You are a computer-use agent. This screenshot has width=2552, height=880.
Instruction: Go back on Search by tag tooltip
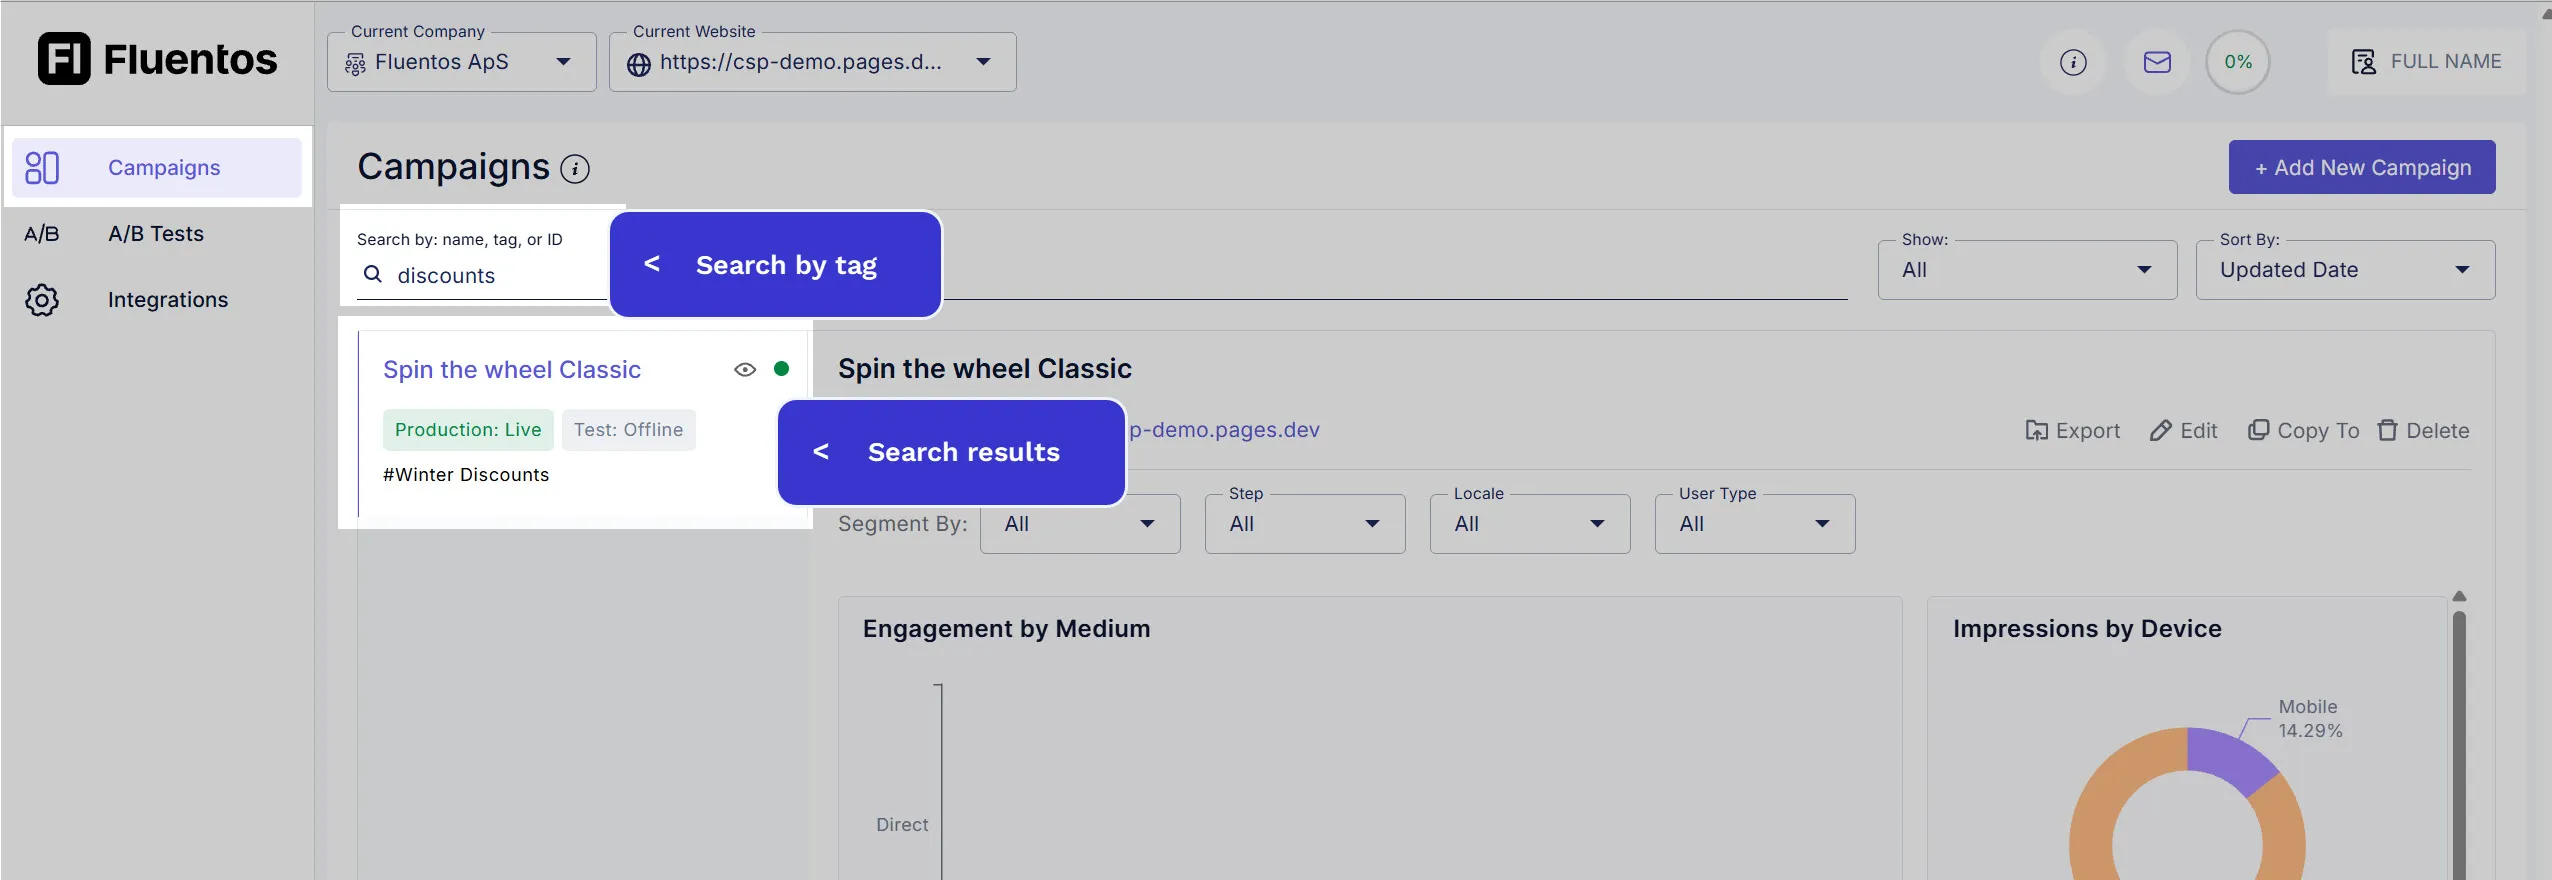coord(652,263)
